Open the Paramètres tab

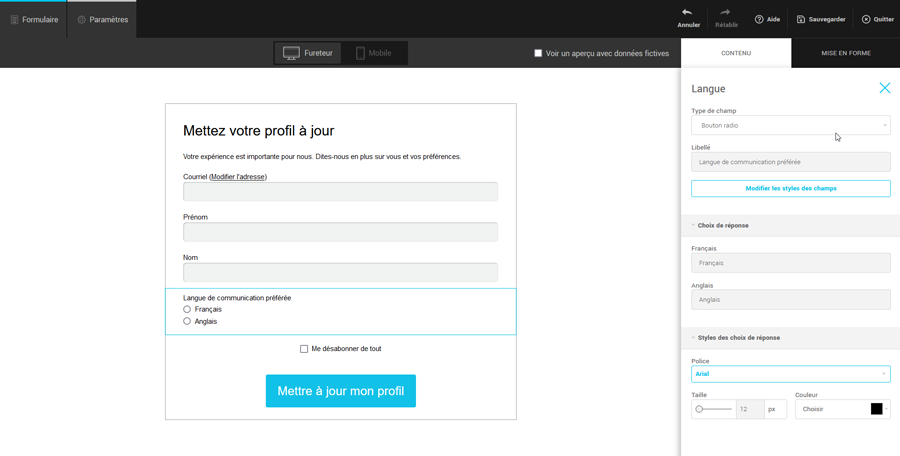102,20
